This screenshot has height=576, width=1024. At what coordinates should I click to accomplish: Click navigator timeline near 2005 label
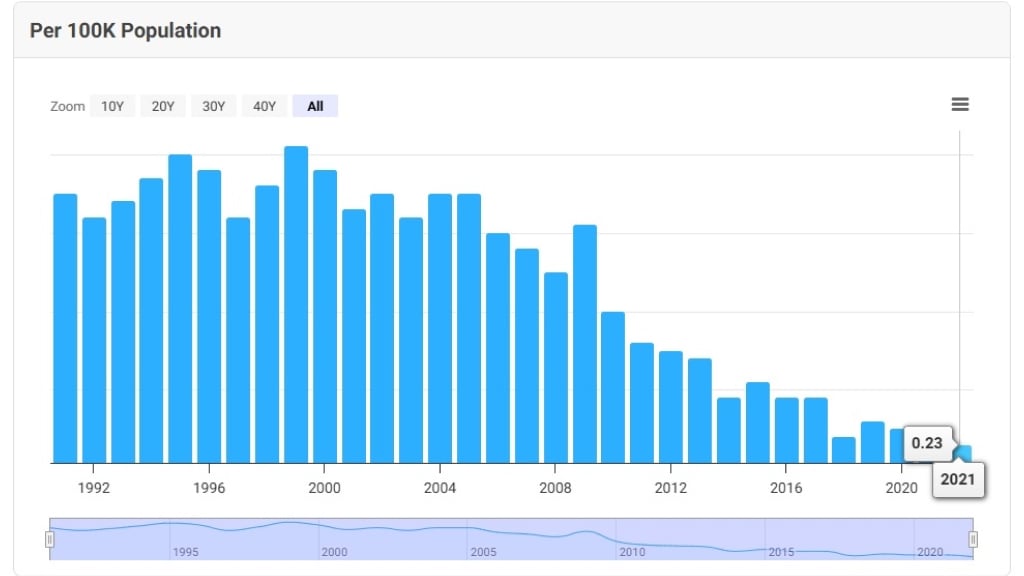484,540
